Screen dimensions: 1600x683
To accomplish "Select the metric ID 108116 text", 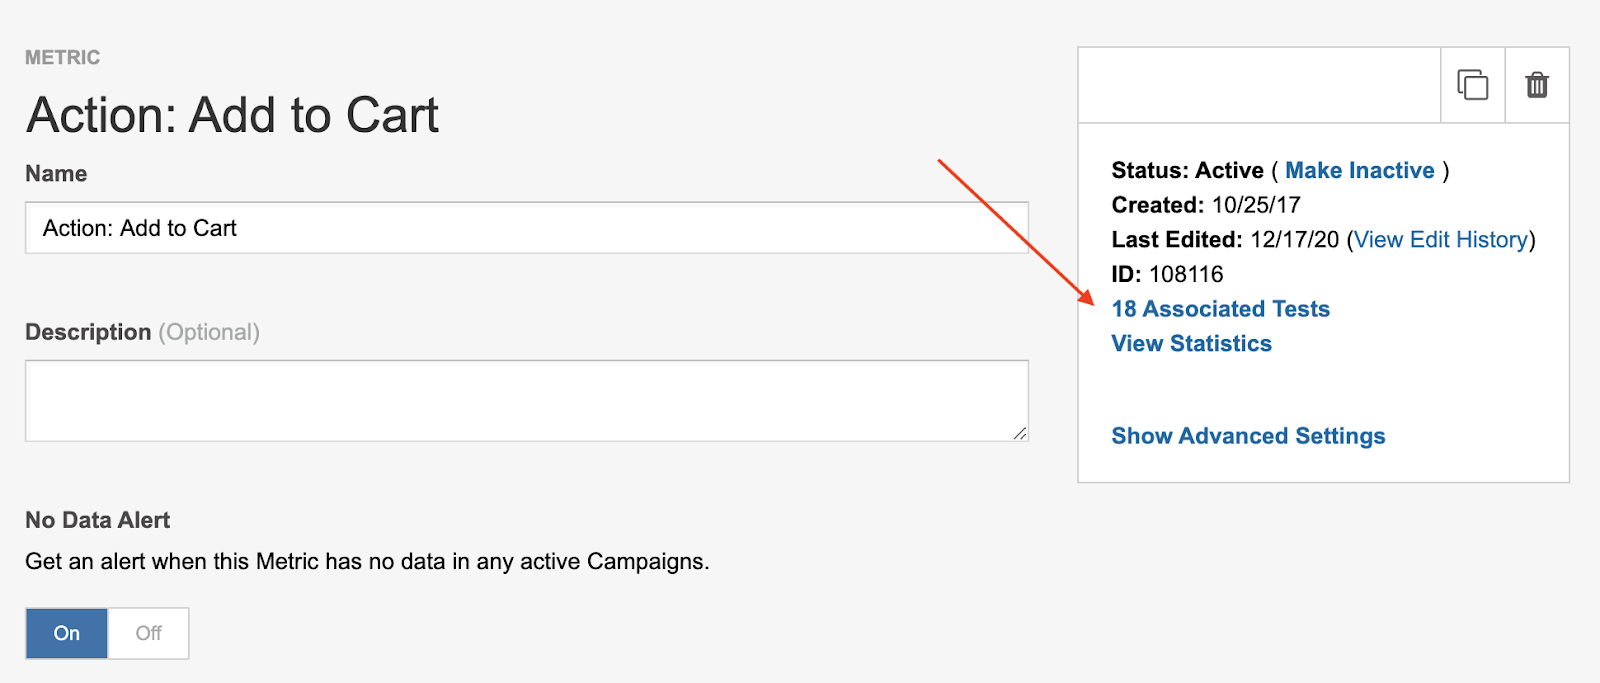I will (x=1185, y=275).
